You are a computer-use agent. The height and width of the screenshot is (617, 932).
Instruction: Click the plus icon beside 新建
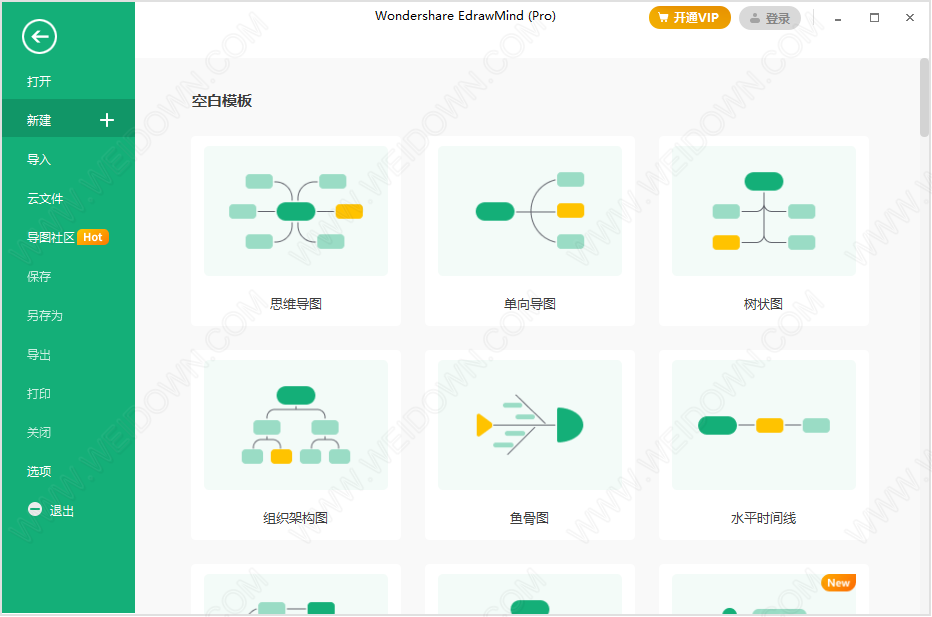(107, 120)
